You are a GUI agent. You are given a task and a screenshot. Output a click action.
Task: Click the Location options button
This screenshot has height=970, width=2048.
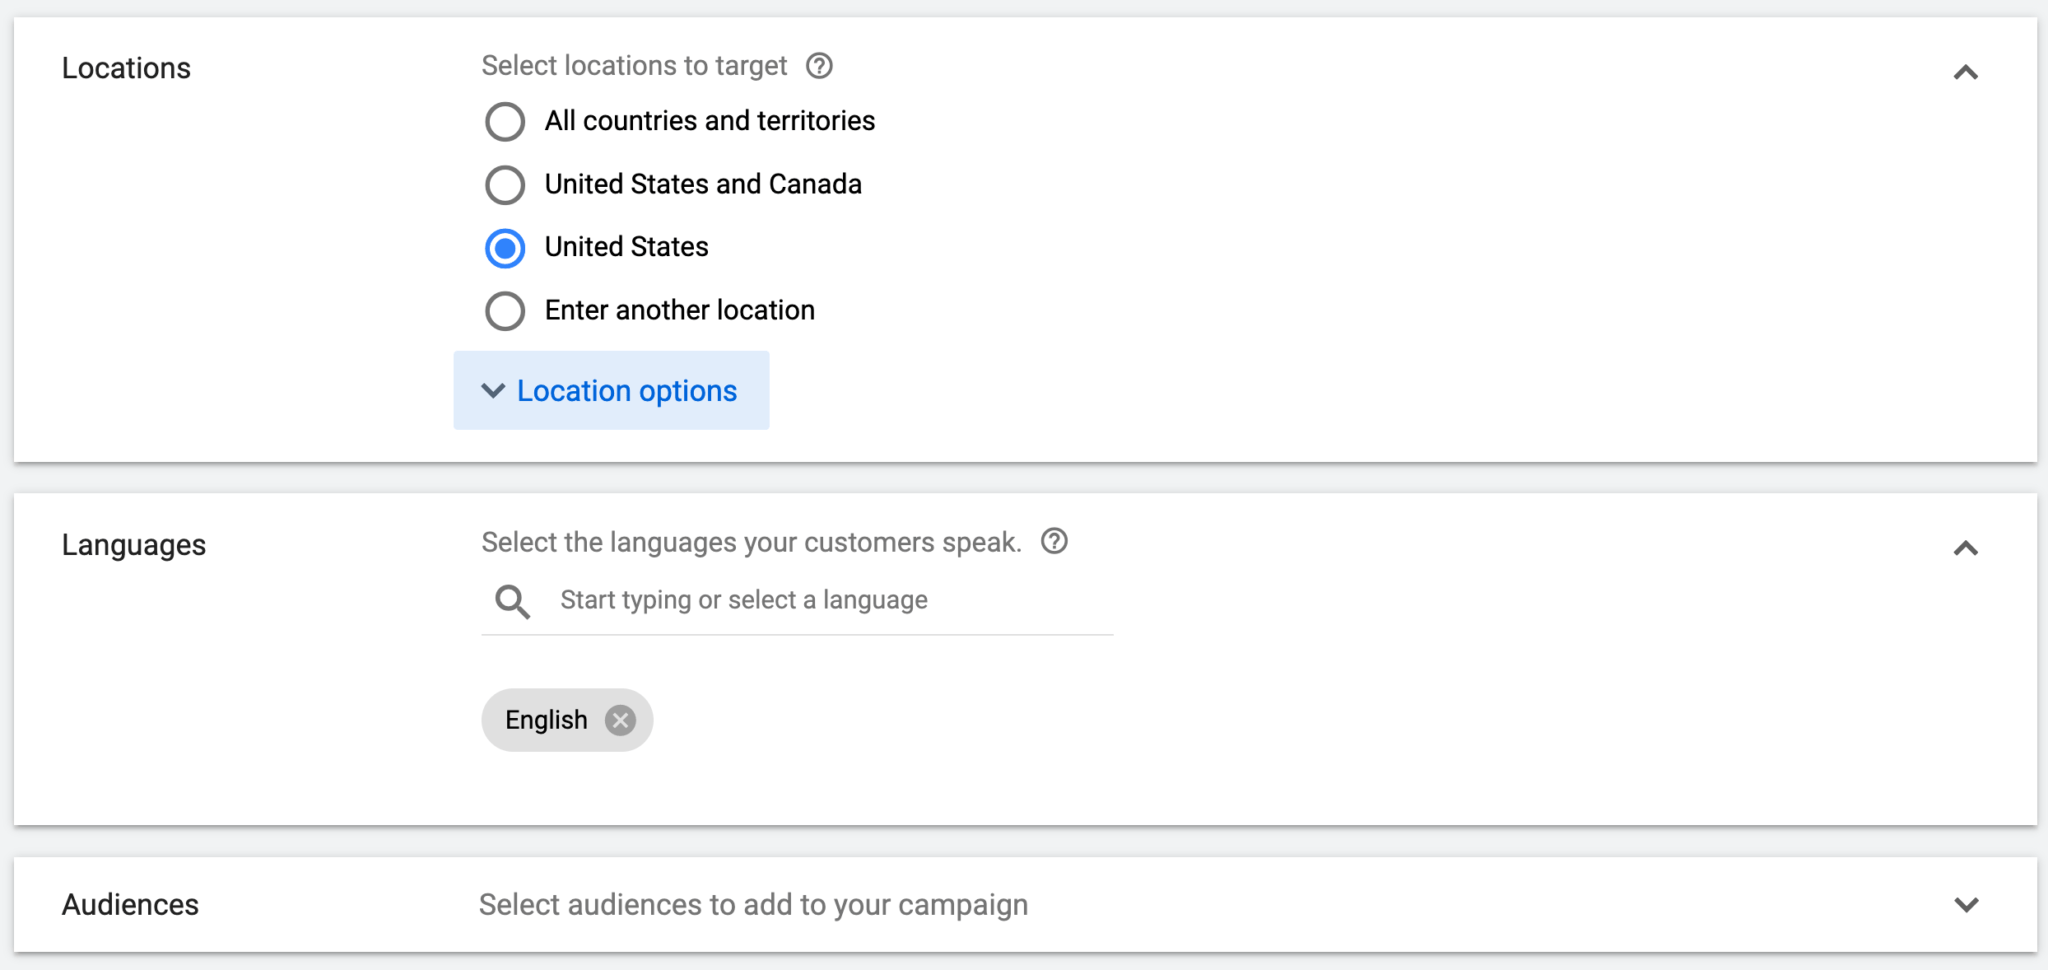(x=611, y=391)
